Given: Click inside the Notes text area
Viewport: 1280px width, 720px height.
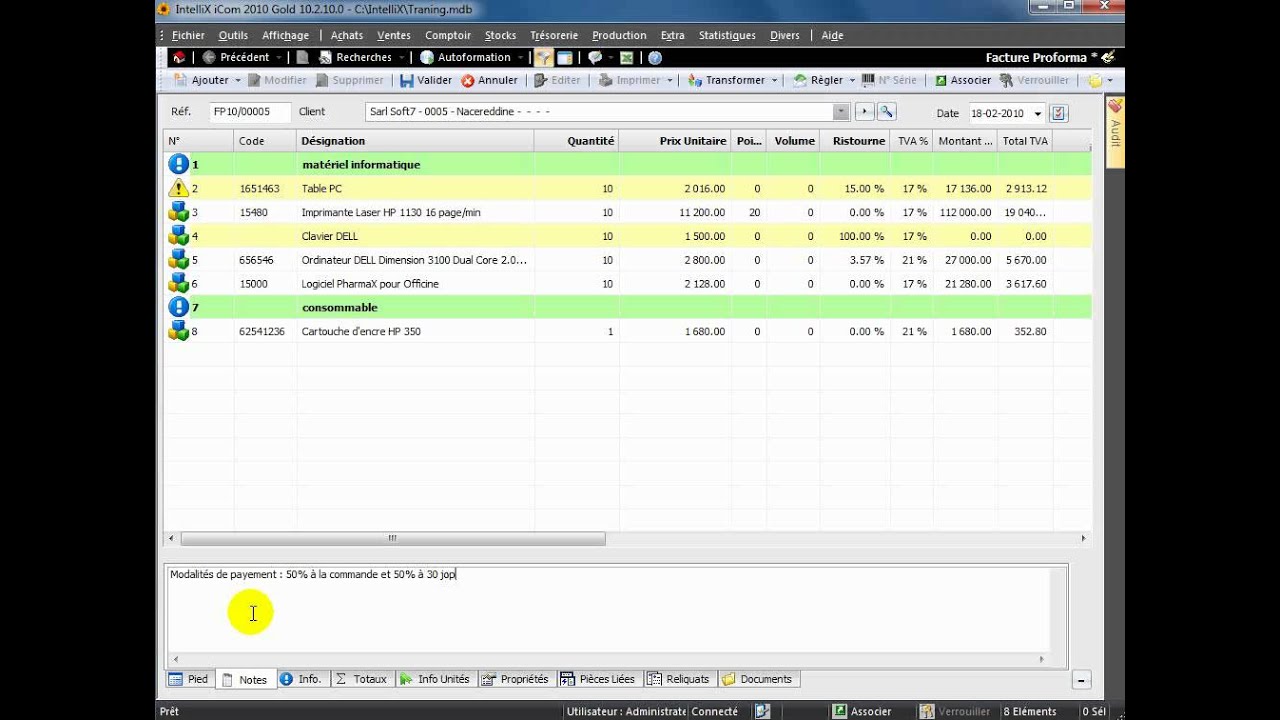Looking at the screenshot, I should tap(608, 610).
